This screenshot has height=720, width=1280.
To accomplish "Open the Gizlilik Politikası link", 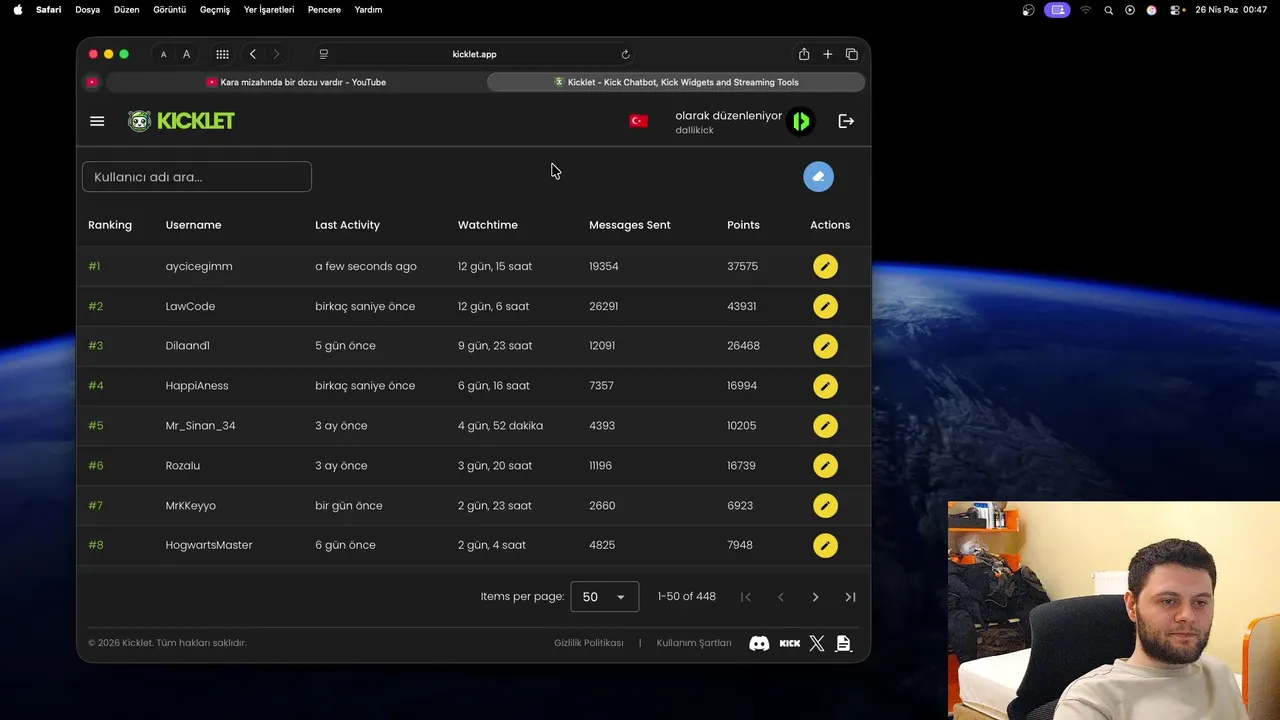I will (x=589, y=643).
